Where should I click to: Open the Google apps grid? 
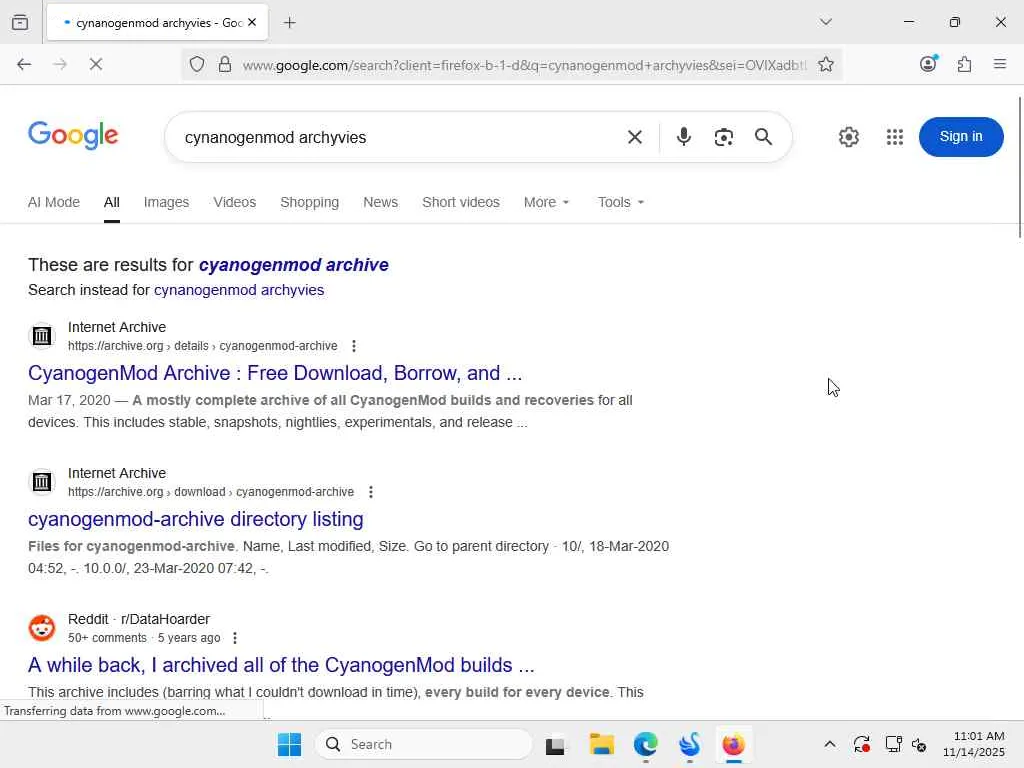click(895, 137)
